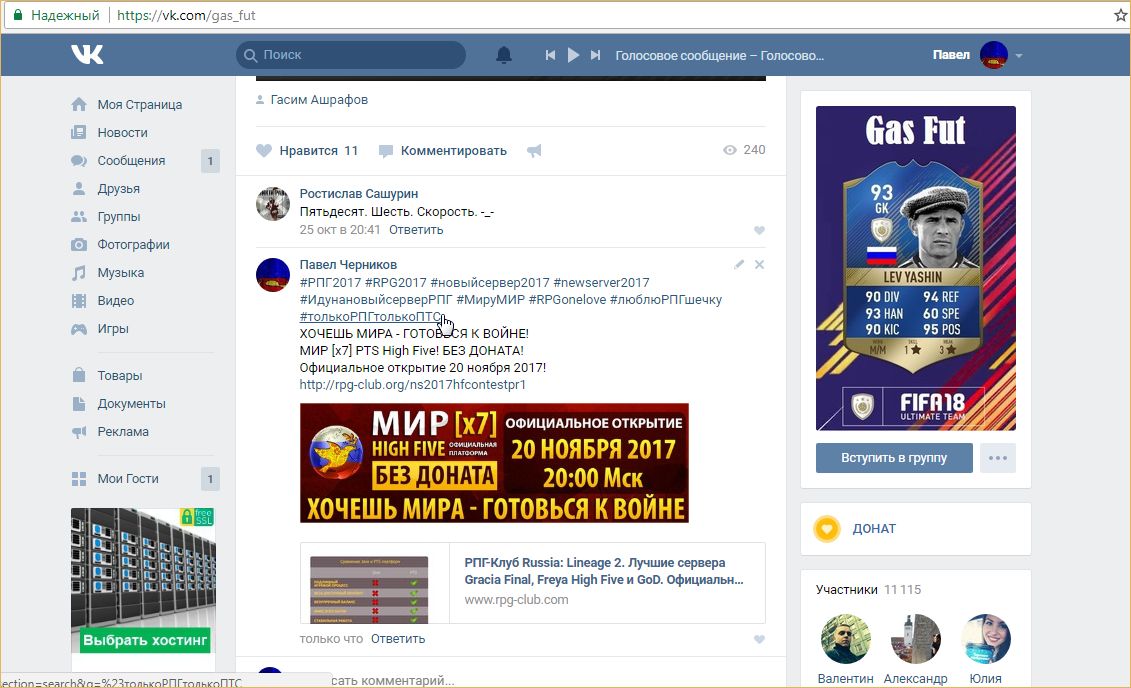Click the browser address bar URL
The width and height of the screenshot is (1131, 688).
186,15
